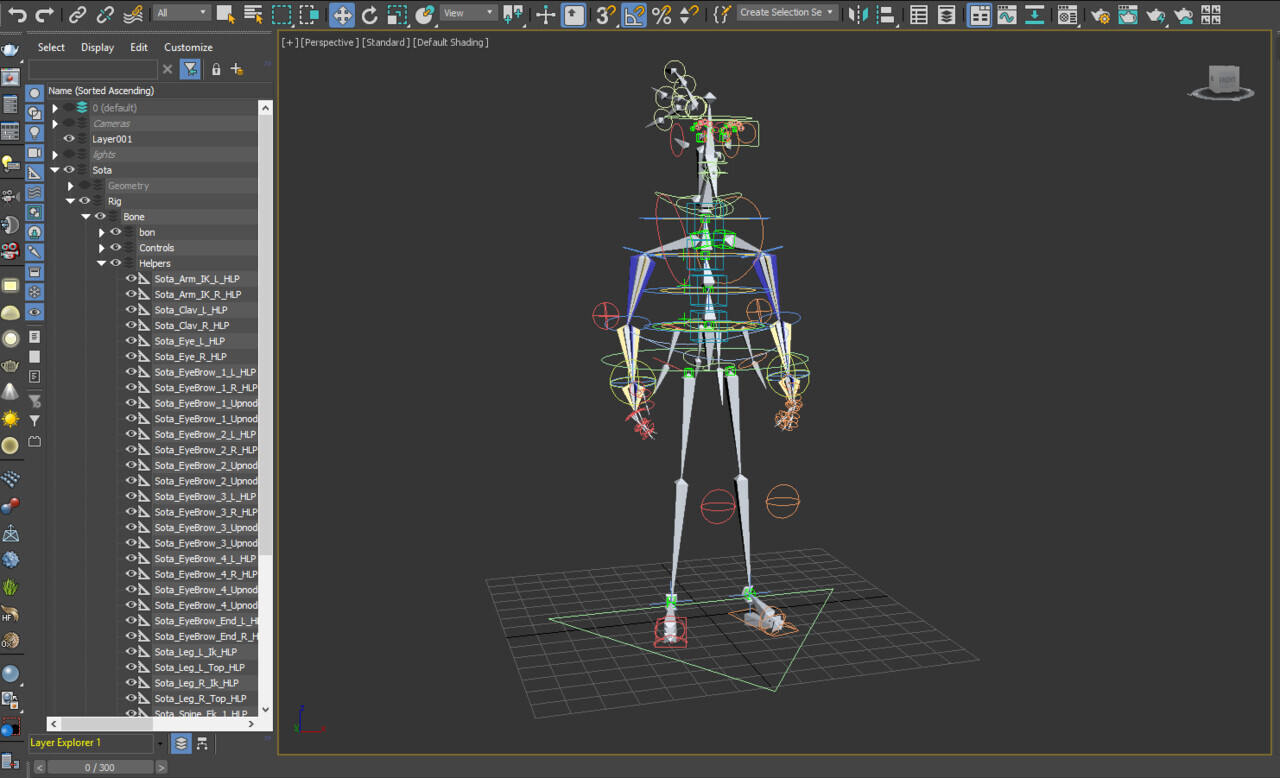Open the Customize menu in Layer Explorer
The height and width of the screenshot is (778, 1280).
point(188,47)
